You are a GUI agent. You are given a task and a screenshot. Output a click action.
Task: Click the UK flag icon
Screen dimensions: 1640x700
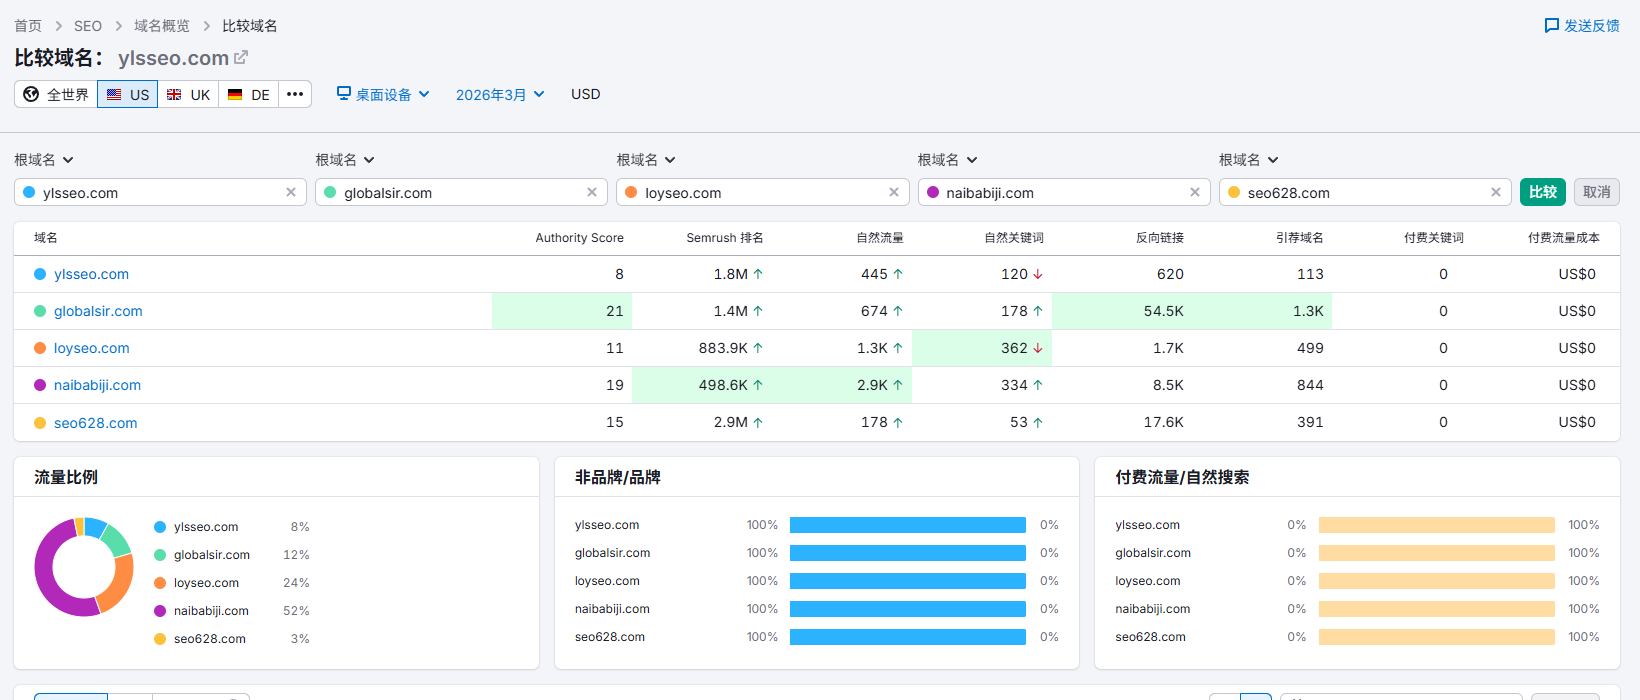(174, 94)
